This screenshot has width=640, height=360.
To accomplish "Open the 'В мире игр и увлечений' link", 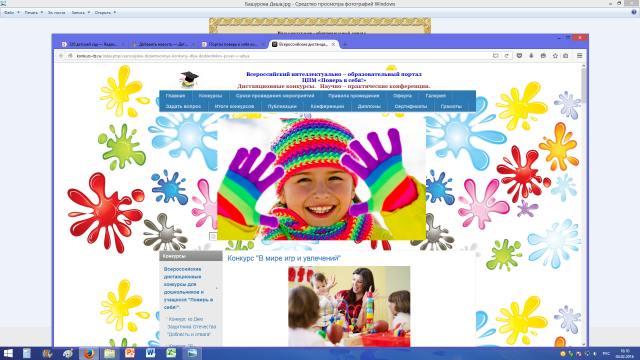I will click(284, 258).
